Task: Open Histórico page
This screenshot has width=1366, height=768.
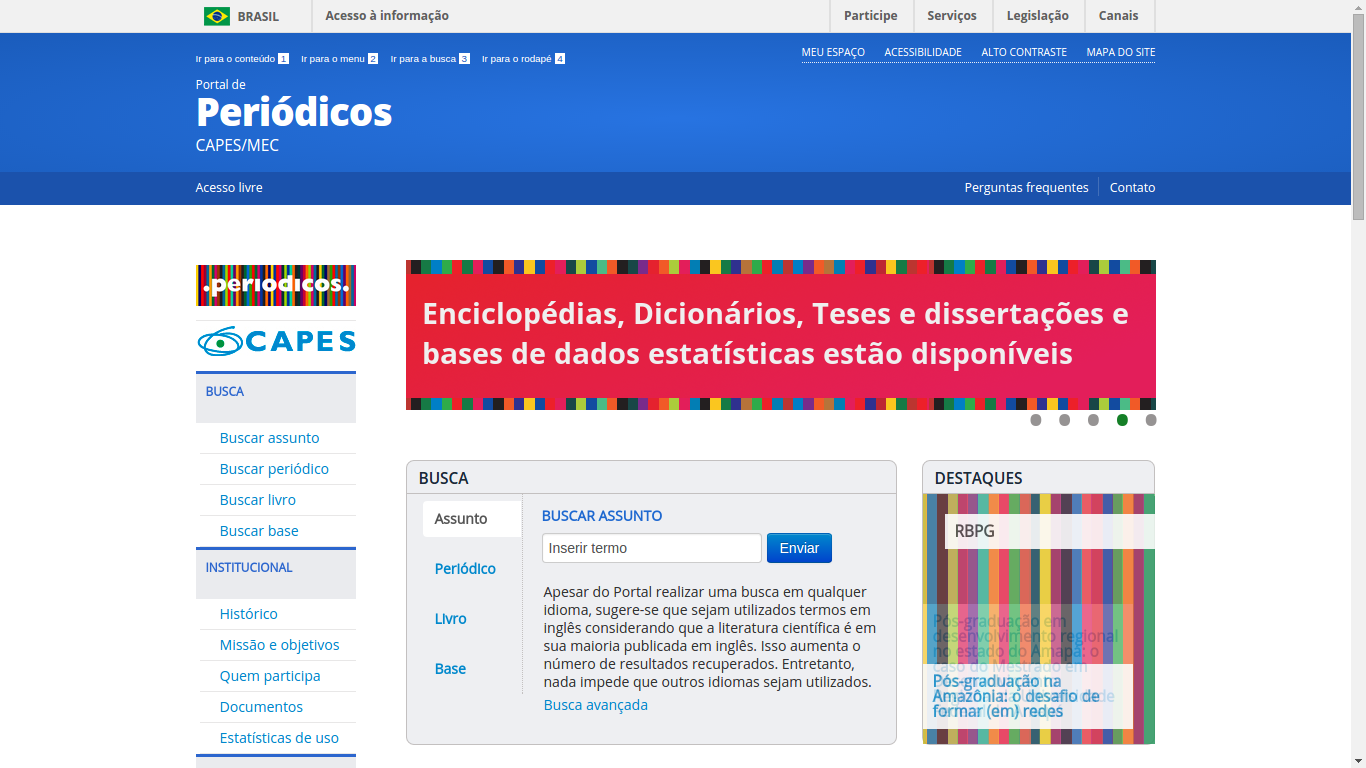Action: click(x=249, y=614)
